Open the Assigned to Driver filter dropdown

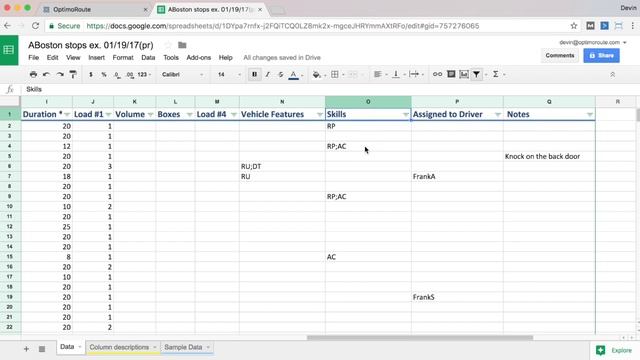click(x=498, y=115)
